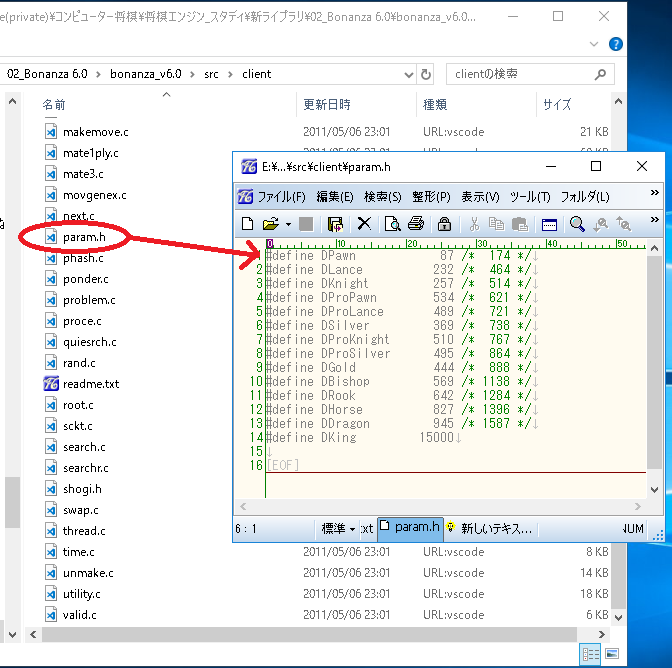Image resolution: width=672 pixels, height=668 pixels.
Task: Switch to the param.h document tab
Action: pyautogui.click(x=409, y=527)
